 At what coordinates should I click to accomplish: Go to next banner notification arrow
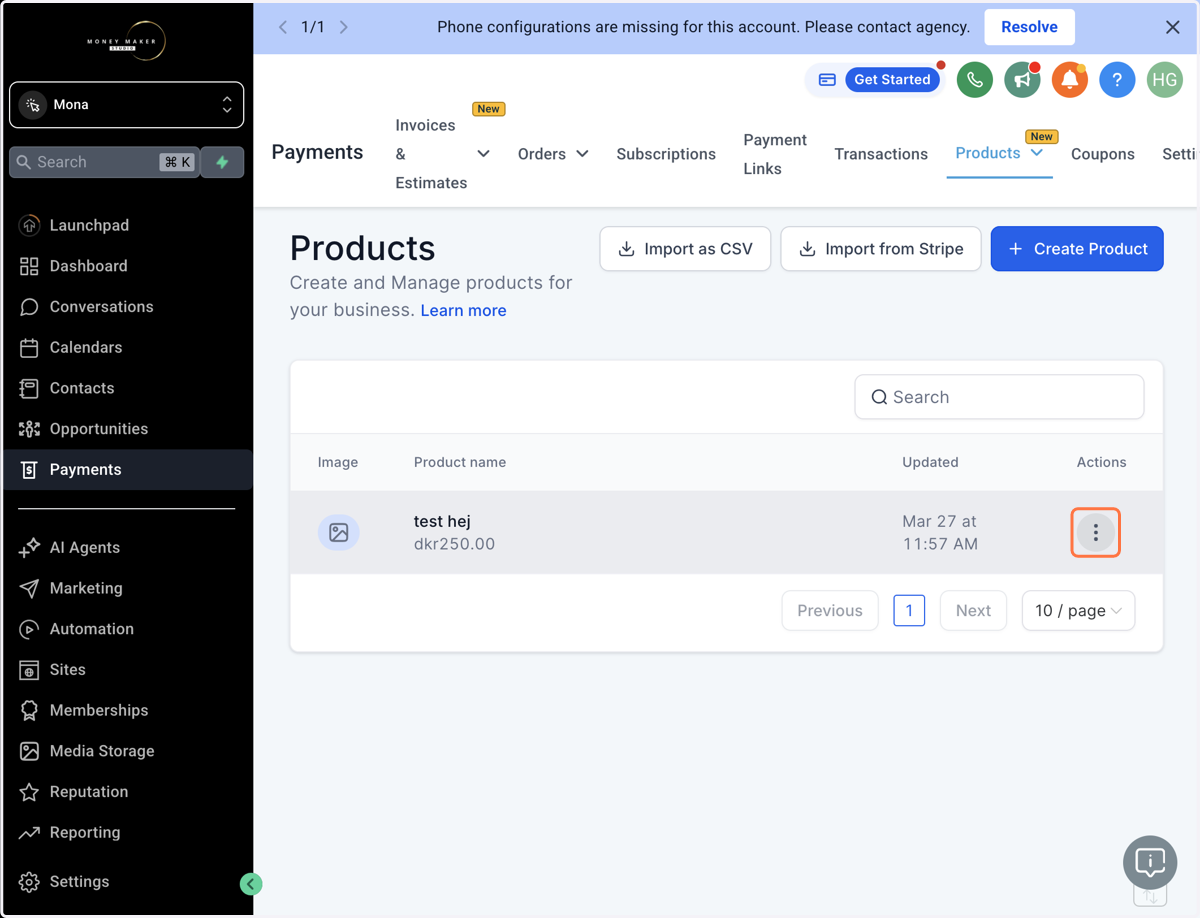[x=344, y=27]
